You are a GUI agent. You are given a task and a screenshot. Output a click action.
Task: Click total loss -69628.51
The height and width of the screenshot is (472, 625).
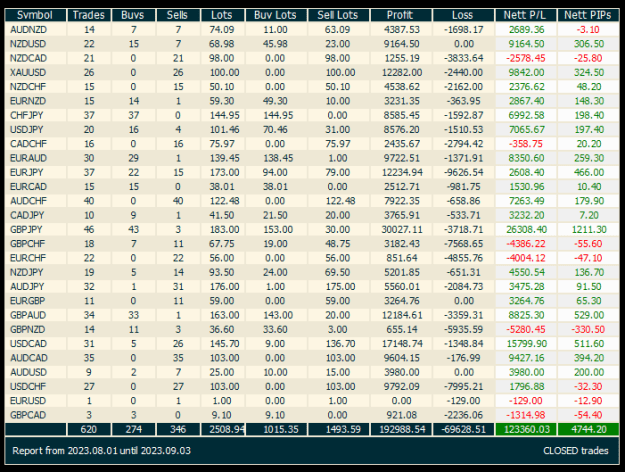pos(463,429)
